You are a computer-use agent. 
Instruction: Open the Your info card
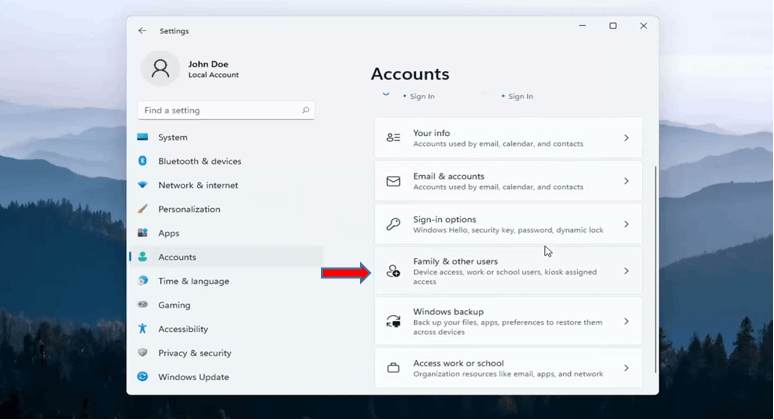point(508,138)
